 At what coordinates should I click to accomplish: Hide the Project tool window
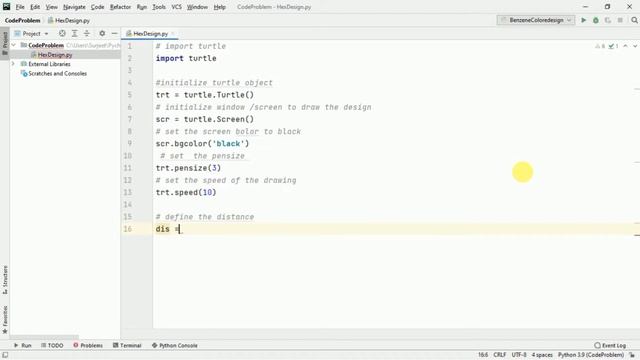[x=115, y=33]
